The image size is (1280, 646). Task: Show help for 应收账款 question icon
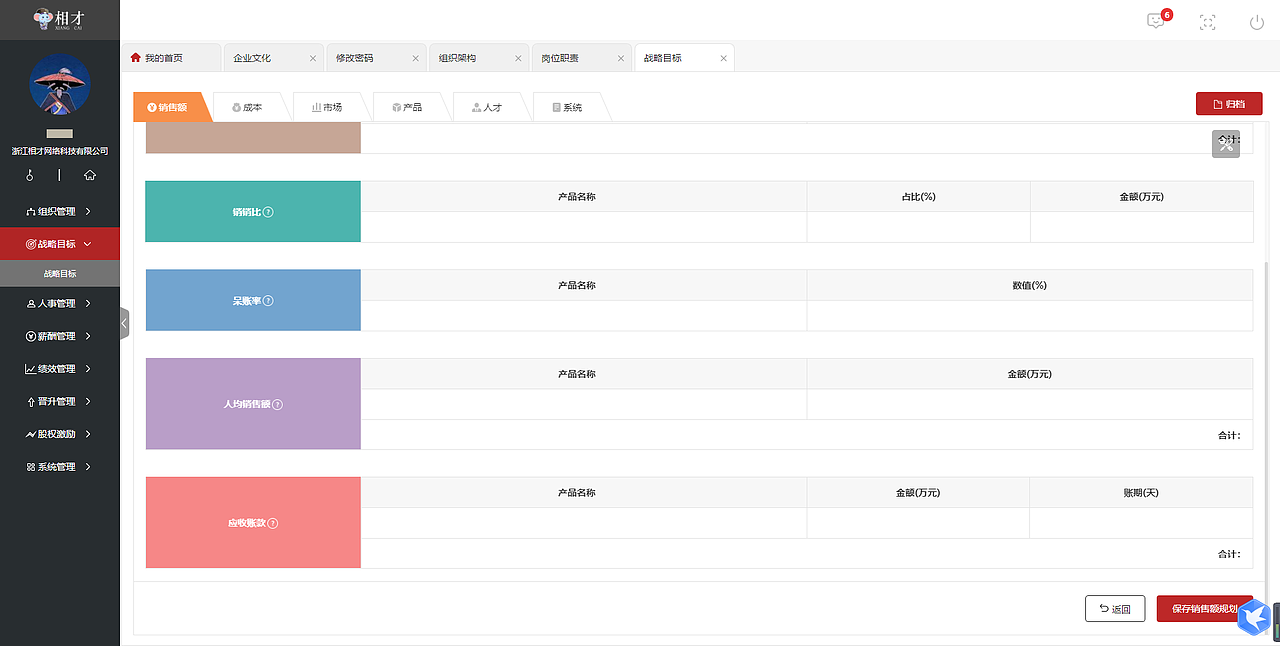273,523
